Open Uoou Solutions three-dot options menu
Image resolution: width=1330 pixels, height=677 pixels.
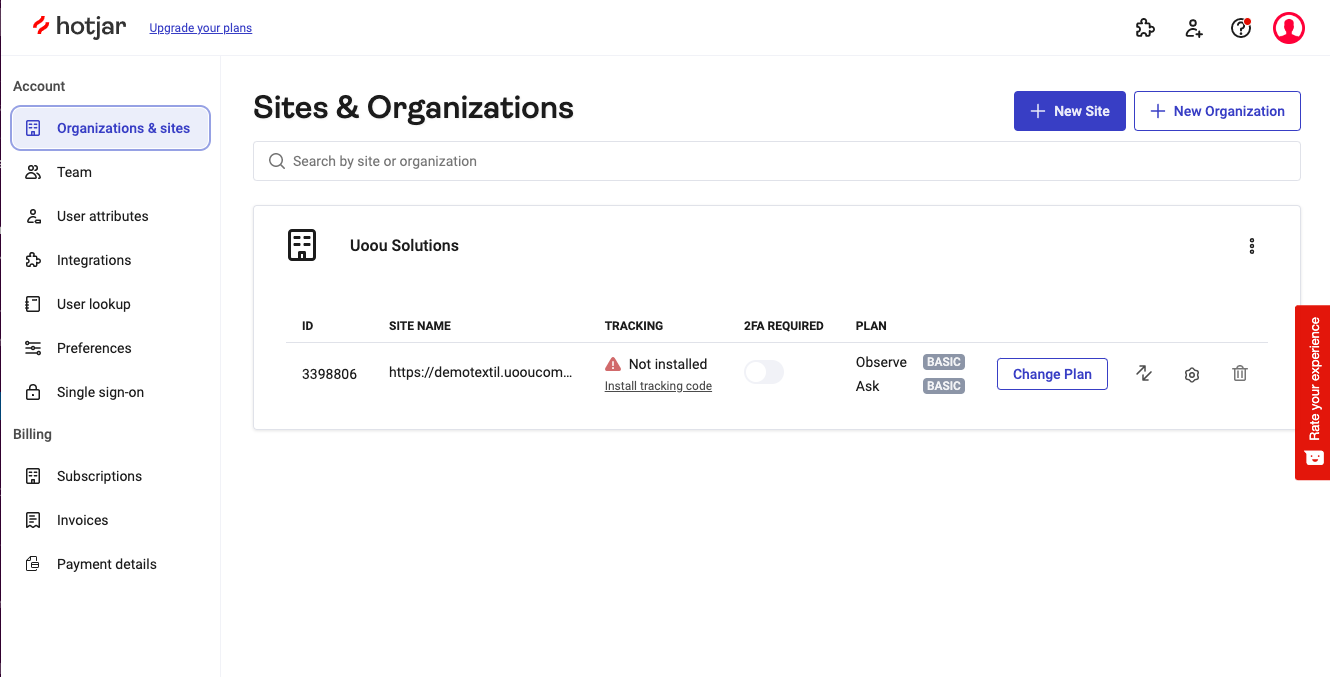1252,246
